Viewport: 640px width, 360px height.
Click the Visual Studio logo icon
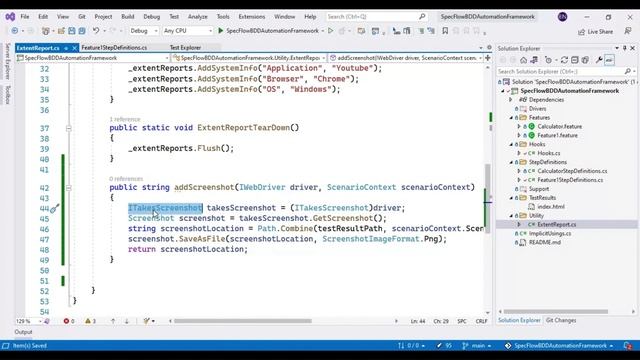10,17
